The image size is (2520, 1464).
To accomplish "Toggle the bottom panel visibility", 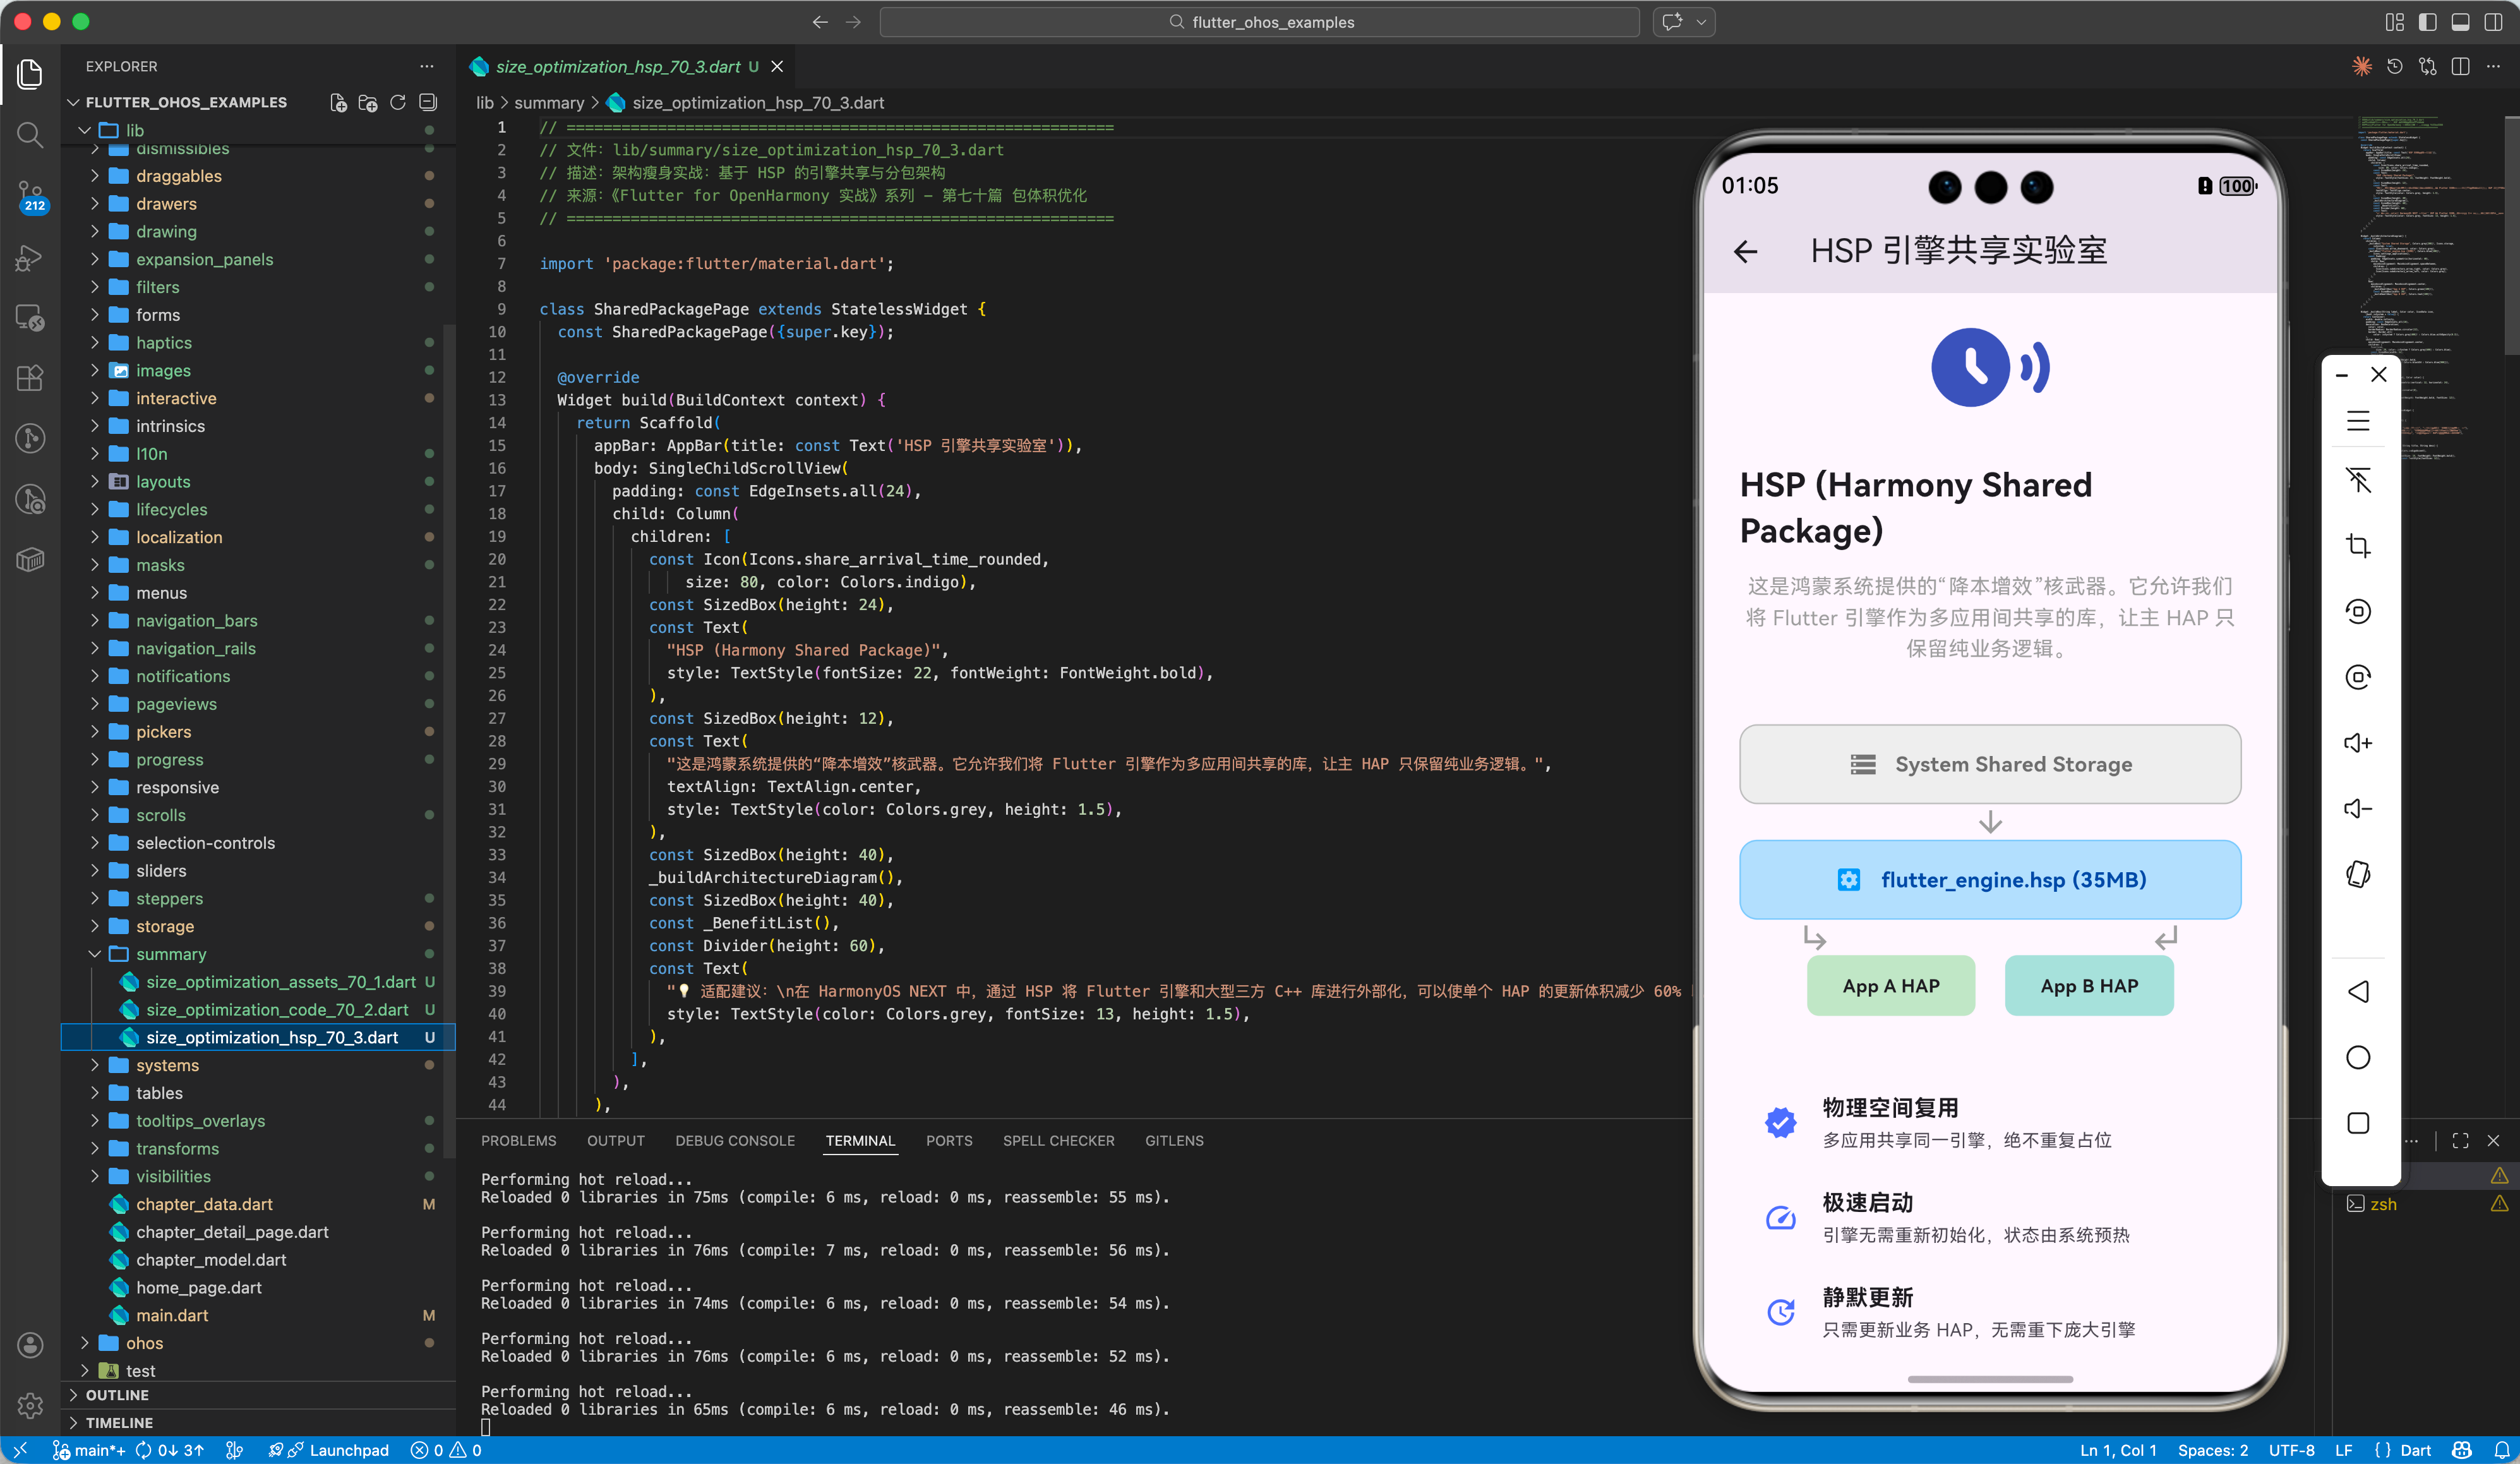I will [x=2460, y=22].
